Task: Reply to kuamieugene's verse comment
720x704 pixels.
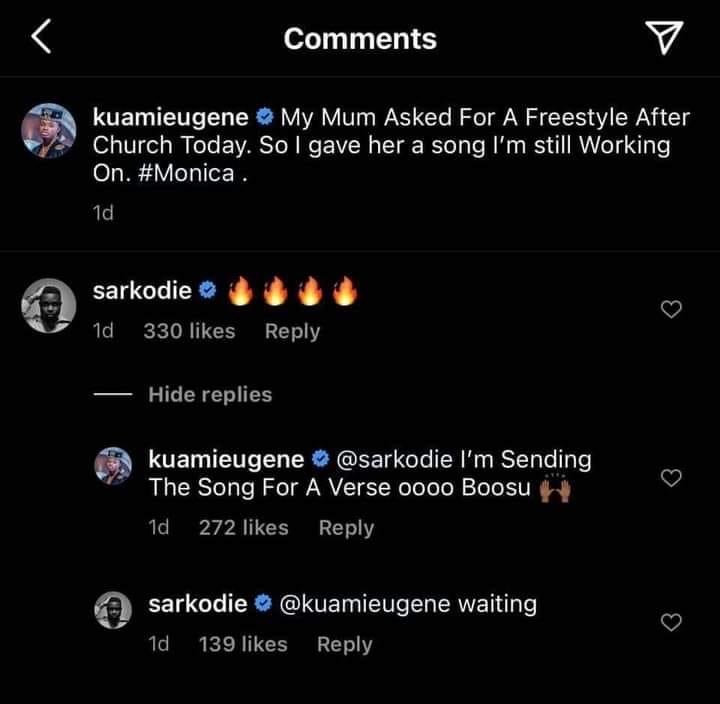Action: coord(346,528)
